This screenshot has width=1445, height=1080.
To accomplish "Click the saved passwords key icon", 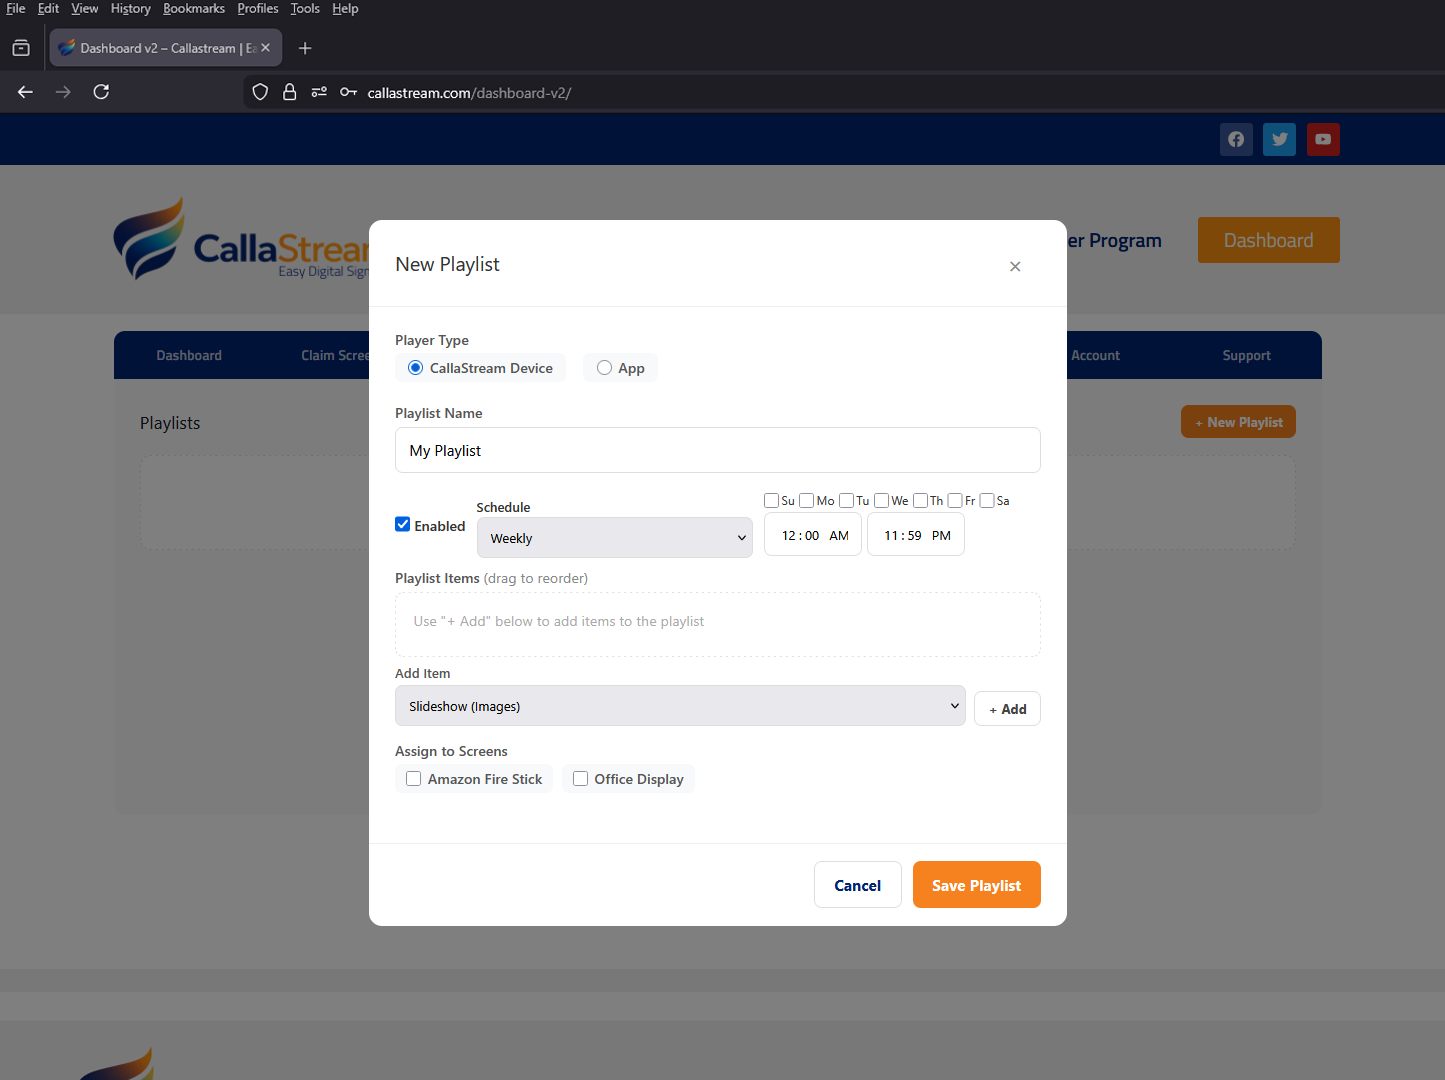I will pos(348,91).
